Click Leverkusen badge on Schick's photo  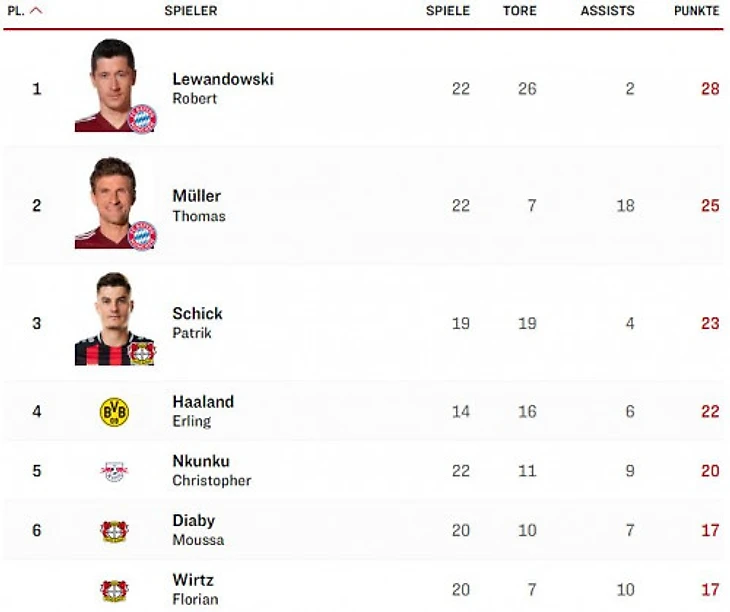142,351
